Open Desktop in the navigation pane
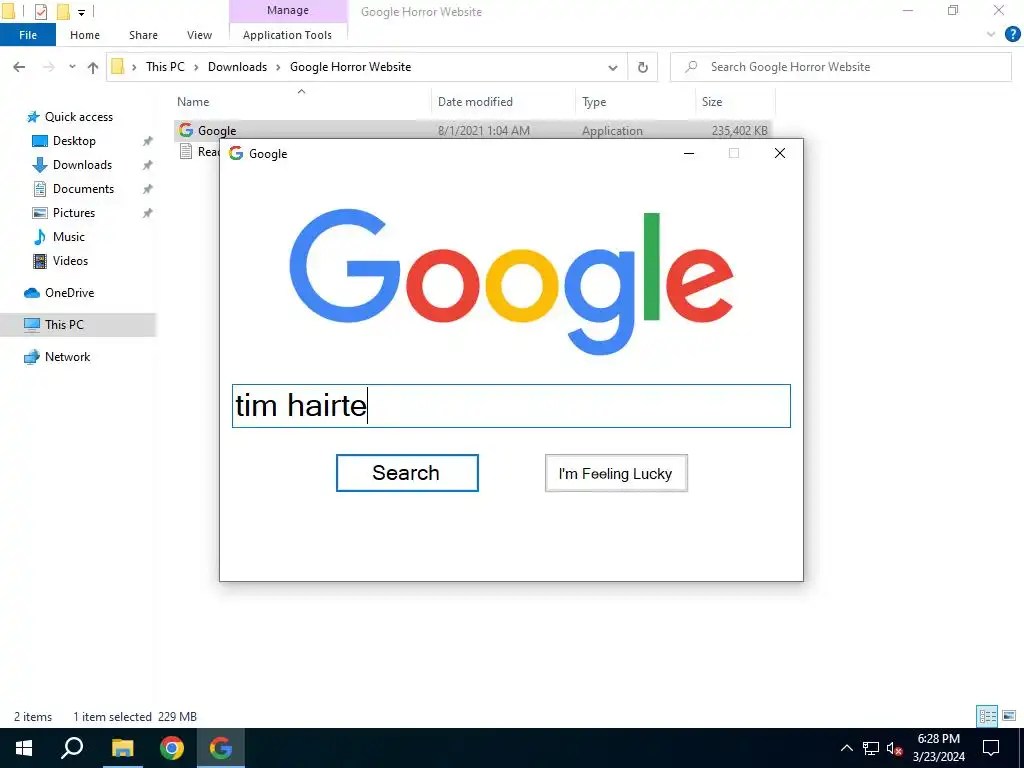Image resolution: width=1024 pixels, height=768 pixels. [x=74, y=141]
